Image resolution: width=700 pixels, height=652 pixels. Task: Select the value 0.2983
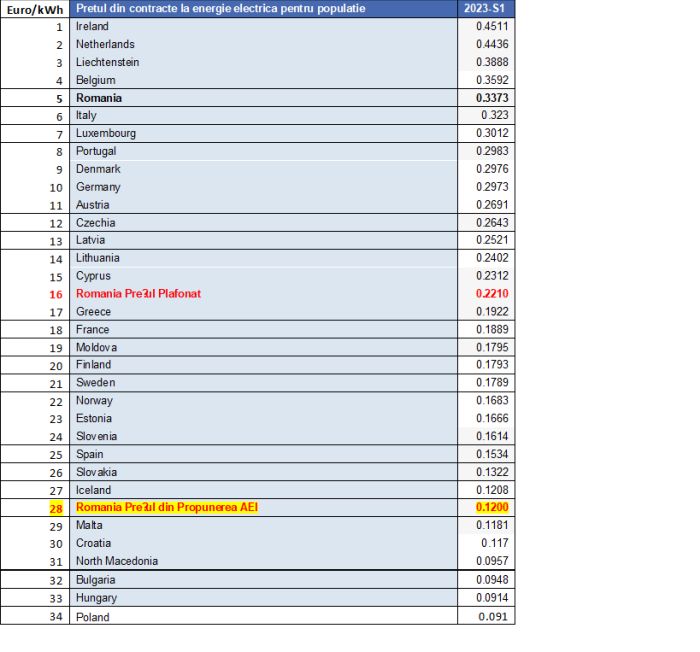(x=492, y=151)
